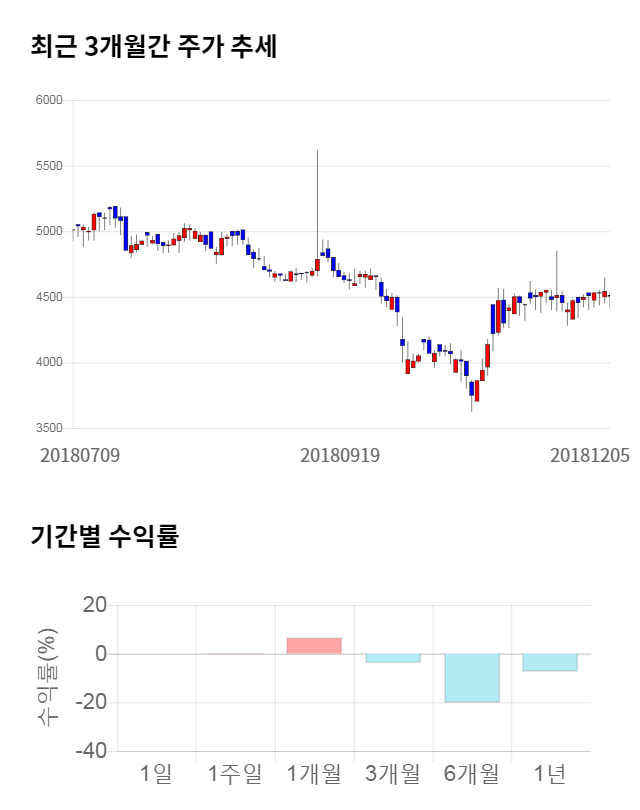Click the 20180919 middle date label
Viewport: 640px width, 810px height.
pyautogui.click(x=340, y=455)
